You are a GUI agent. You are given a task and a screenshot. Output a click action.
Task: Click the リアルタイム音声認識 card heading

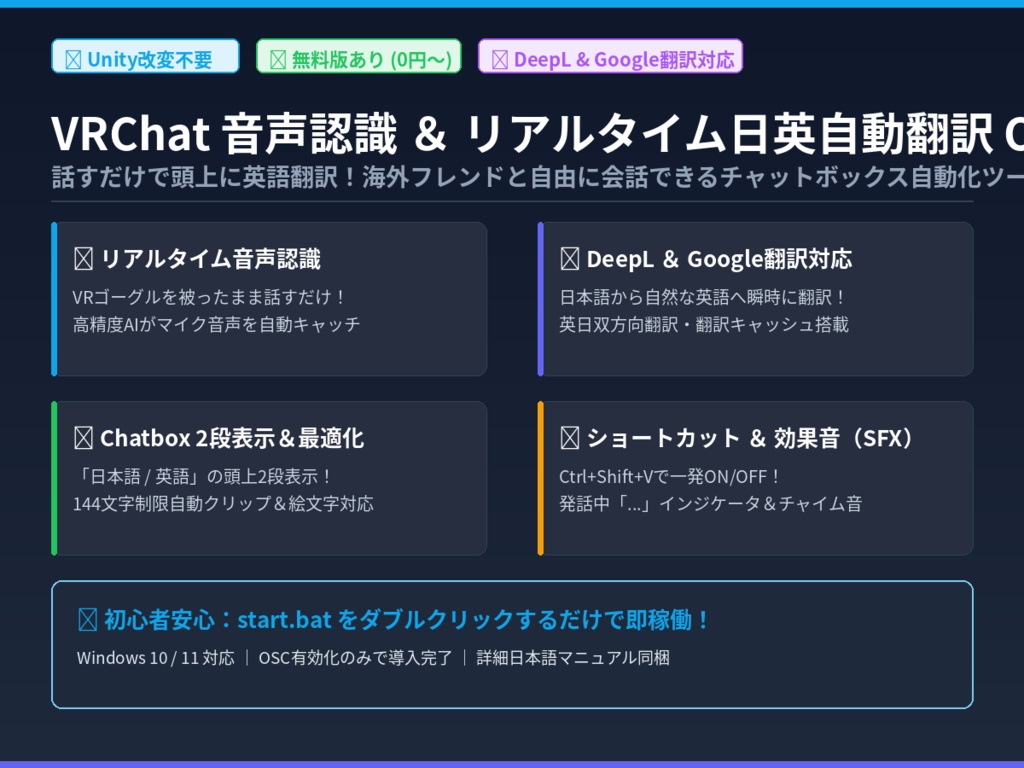click(x=210, y=259)
